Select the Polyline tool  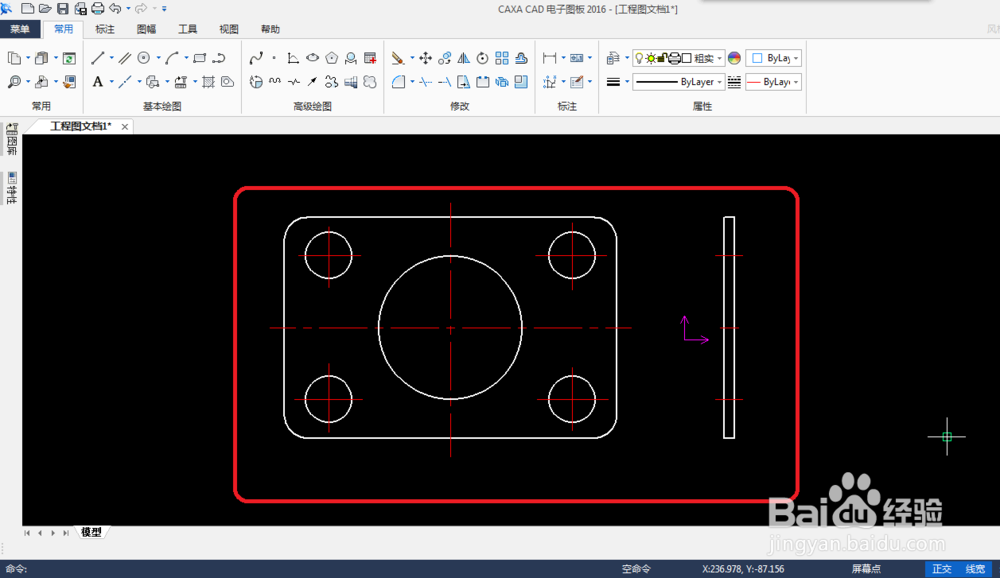click(x=219, y=58)
